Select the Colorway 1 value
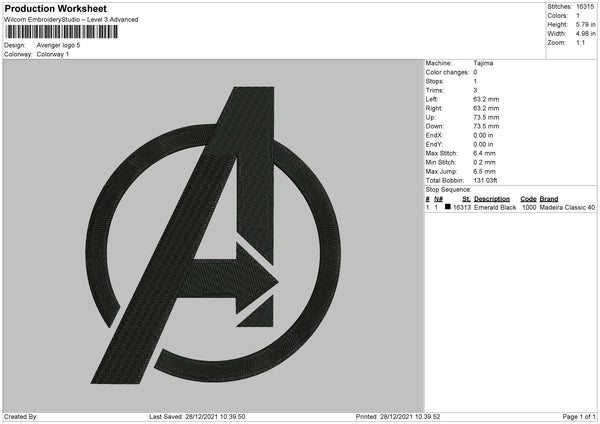This screenshot has width=600, height=424. (53, 54)
